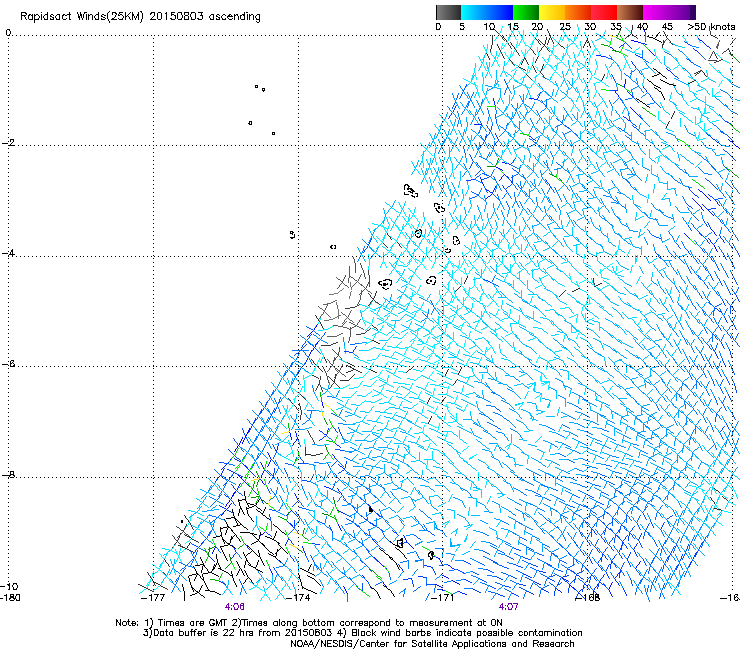Click the latitude label '-6'
The image size is (740, 650).
pyautogui.click(x=8, y=364)
